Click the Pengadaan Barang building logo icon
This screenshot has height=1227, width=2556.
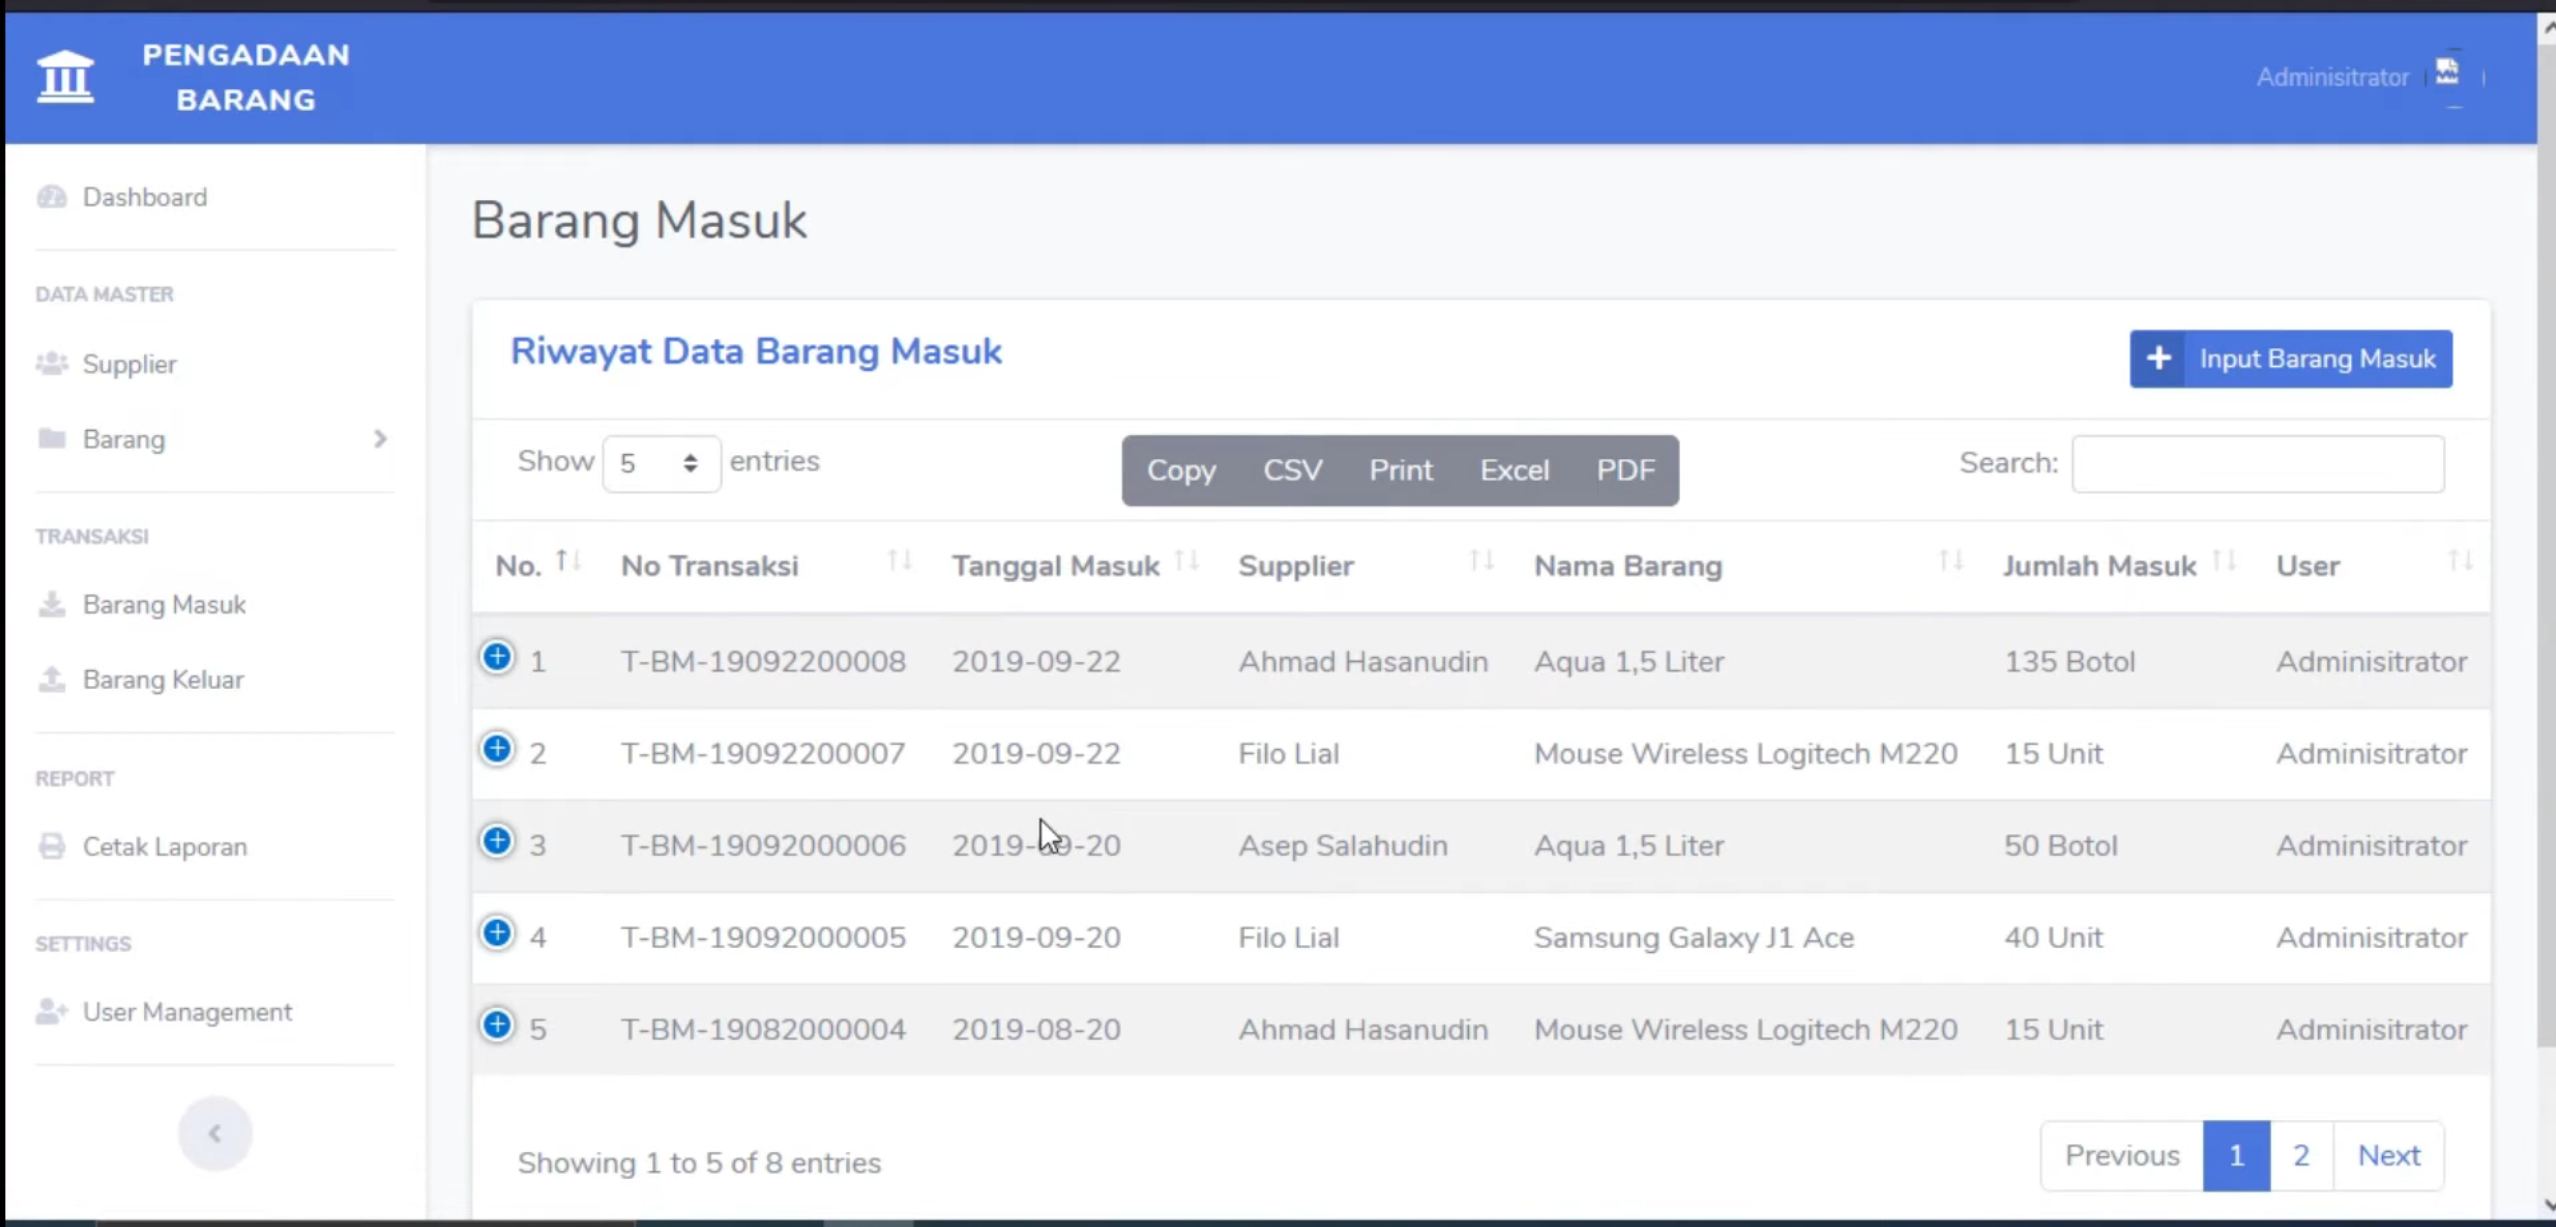point(65,76)
